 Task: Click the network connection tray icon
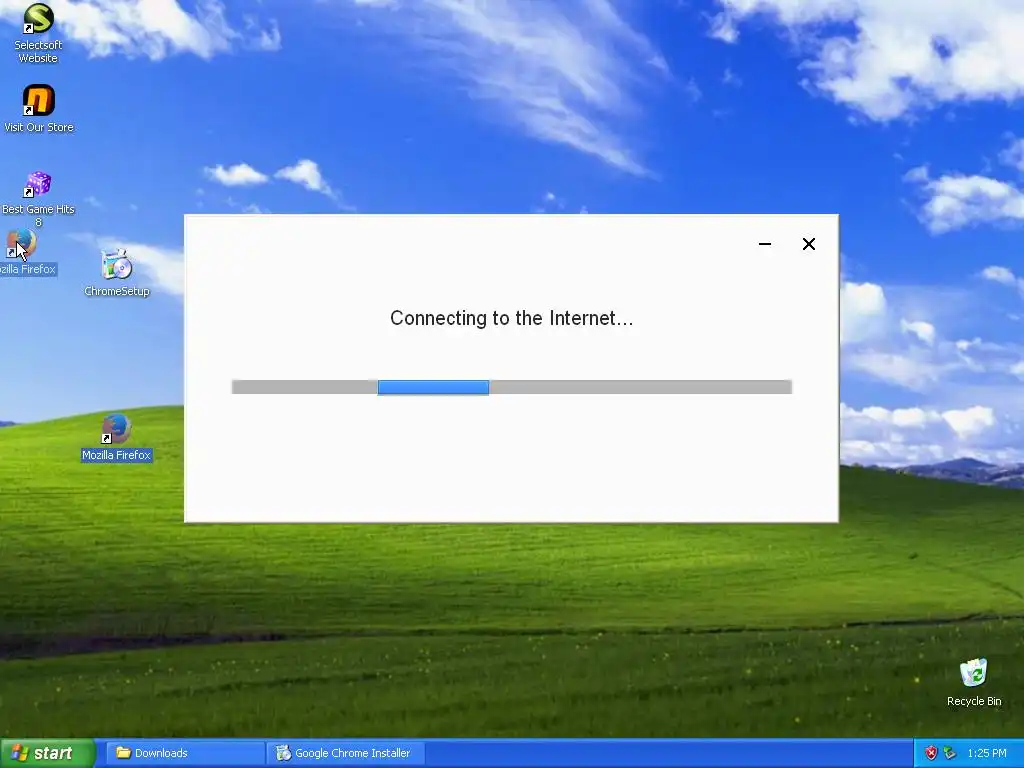(950, 753)
